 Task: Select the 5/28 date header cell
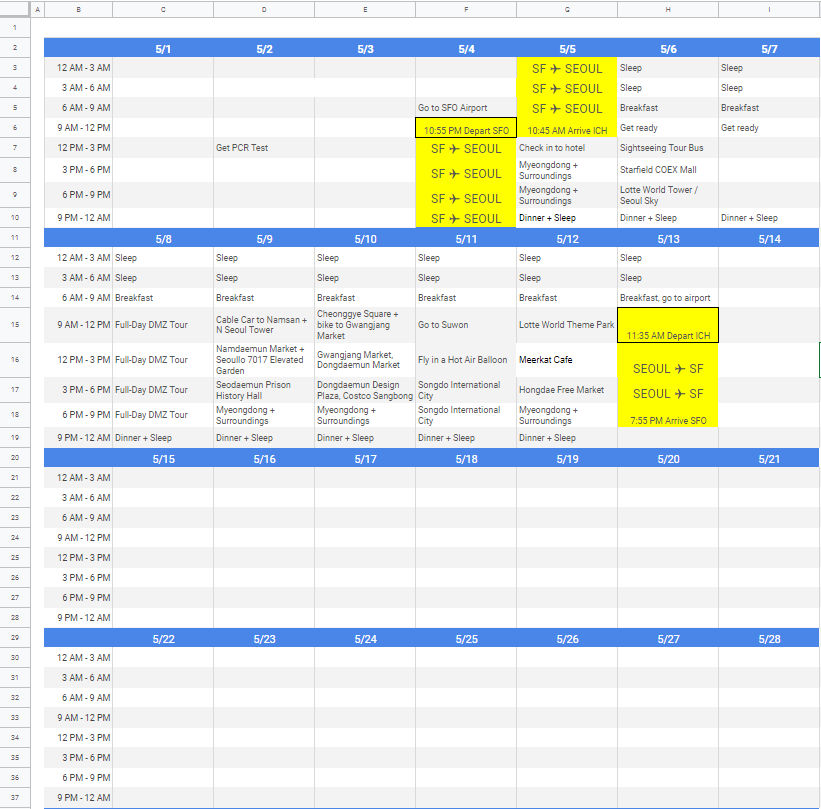click(769, 639)
